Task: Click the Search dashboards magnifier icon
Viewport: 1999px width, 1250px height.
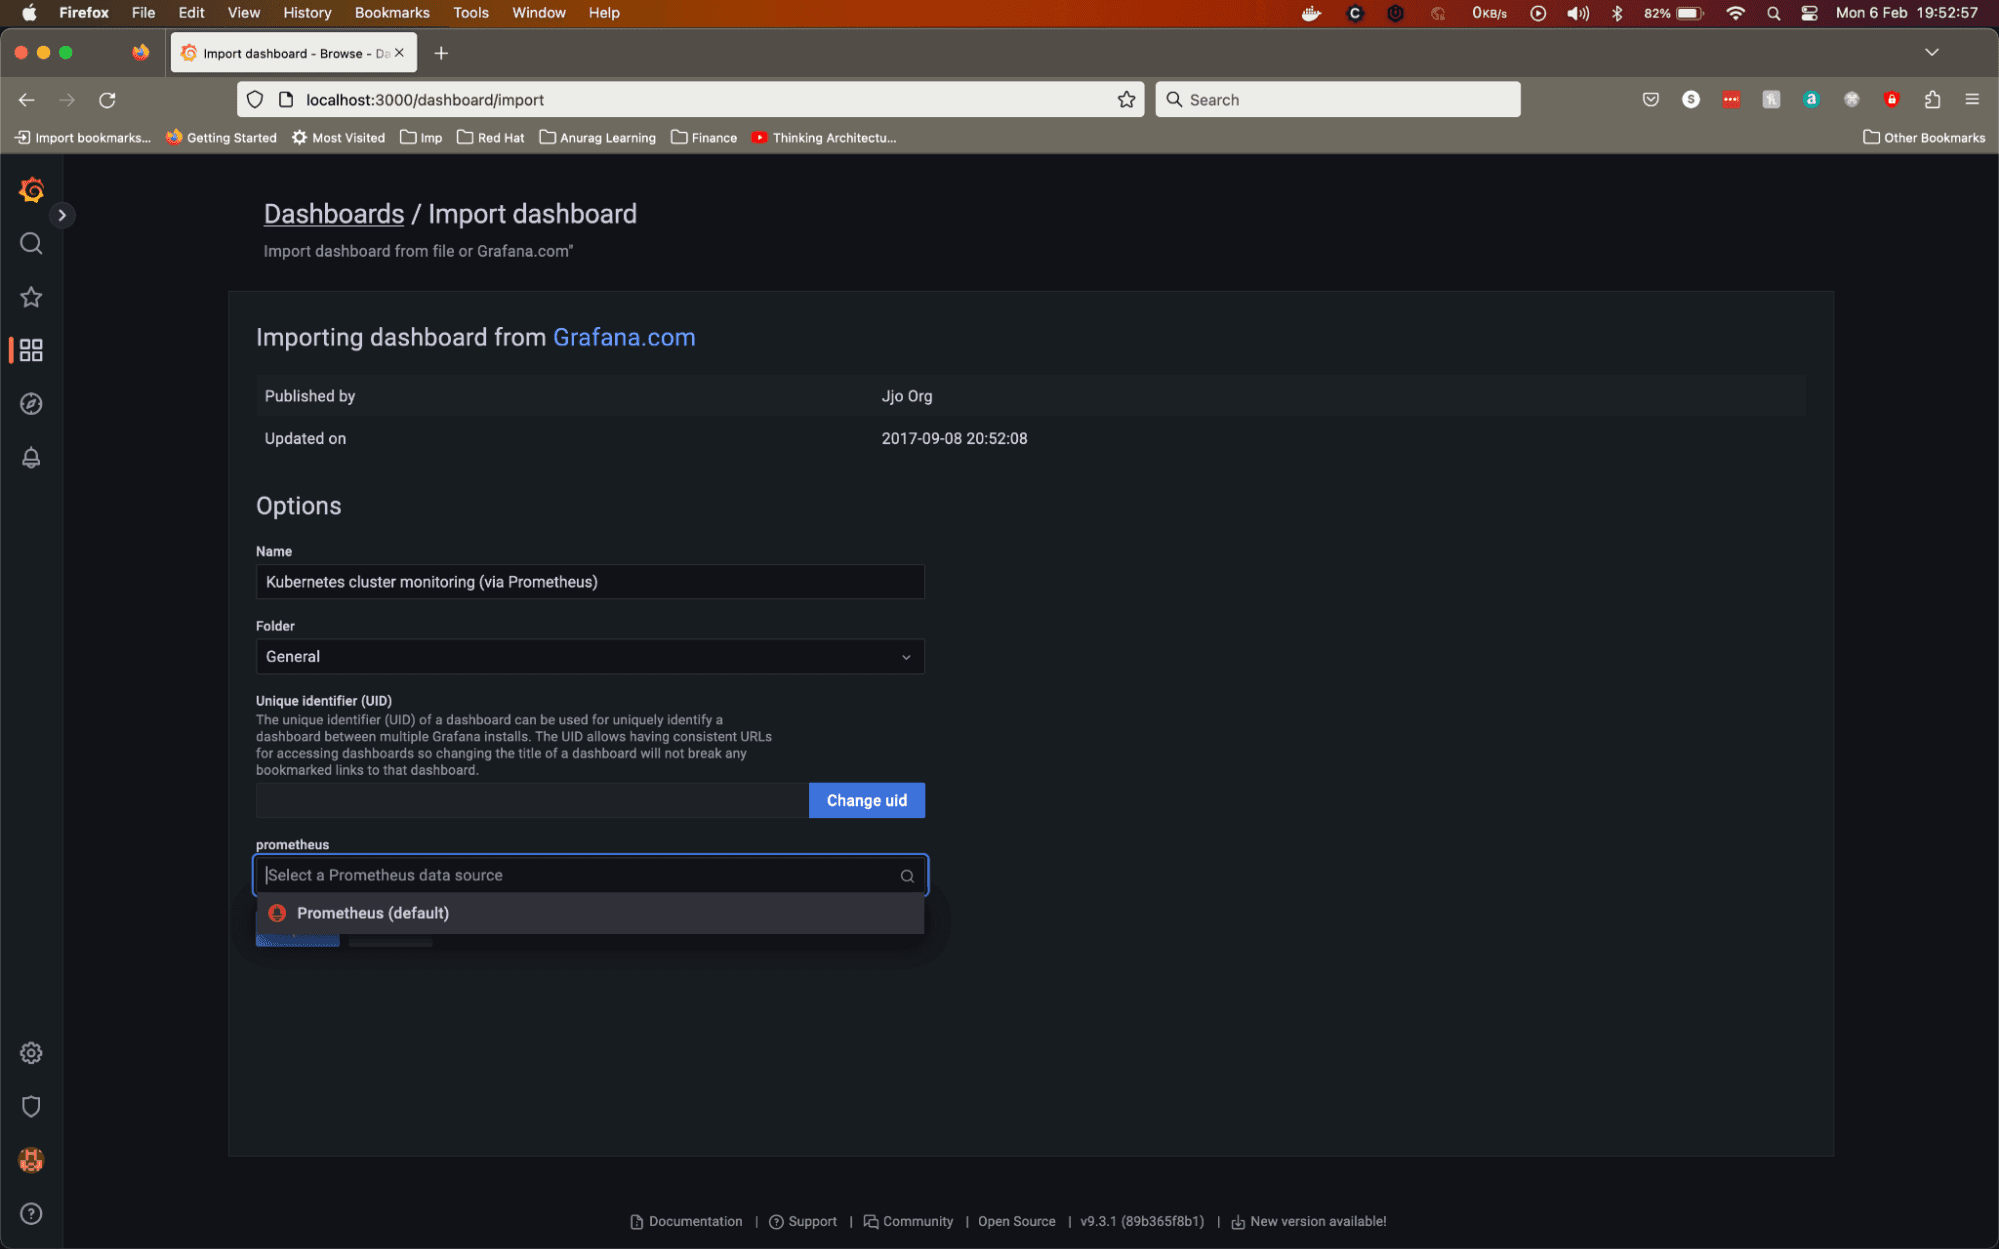Action: click(x=31, y=244)
